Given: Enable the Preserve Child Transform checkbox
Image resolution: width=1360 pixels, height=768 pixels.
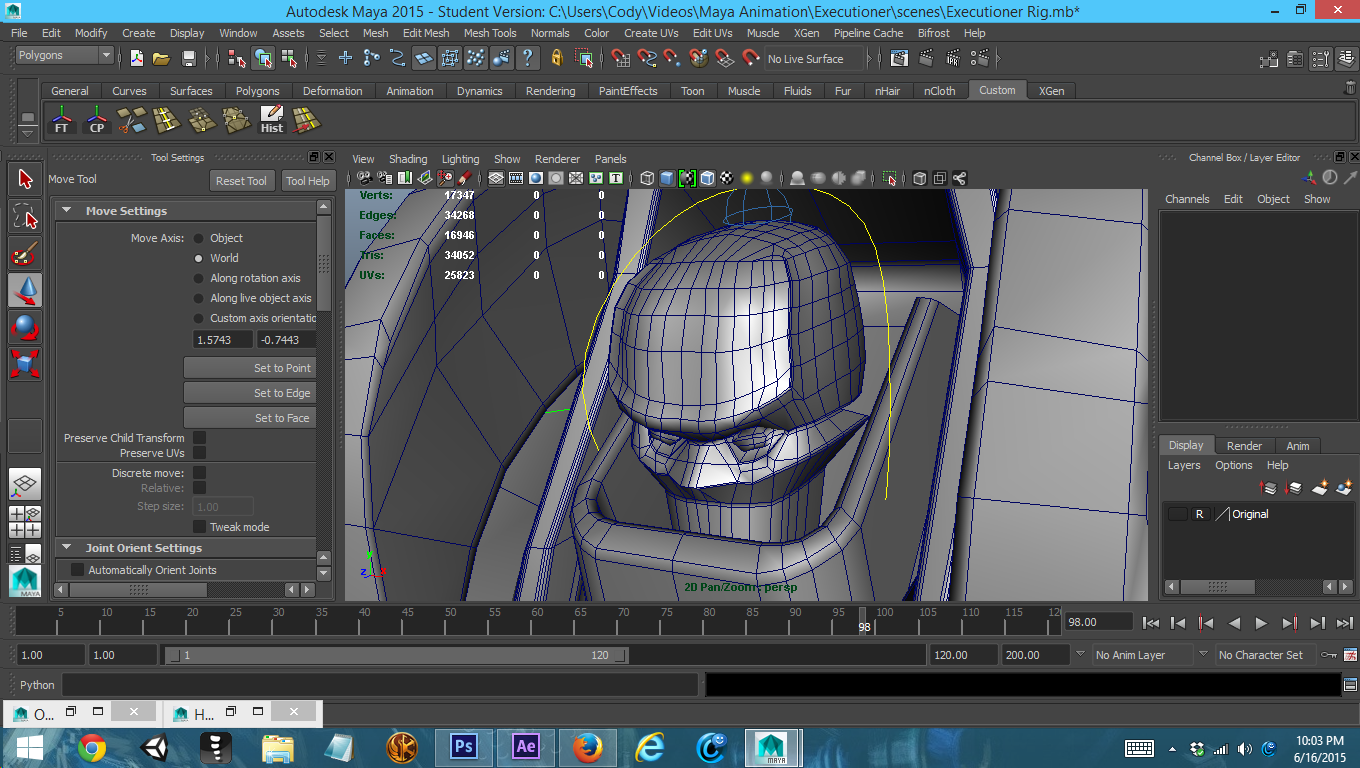Looking at the screenshot, I should point(200,438).
